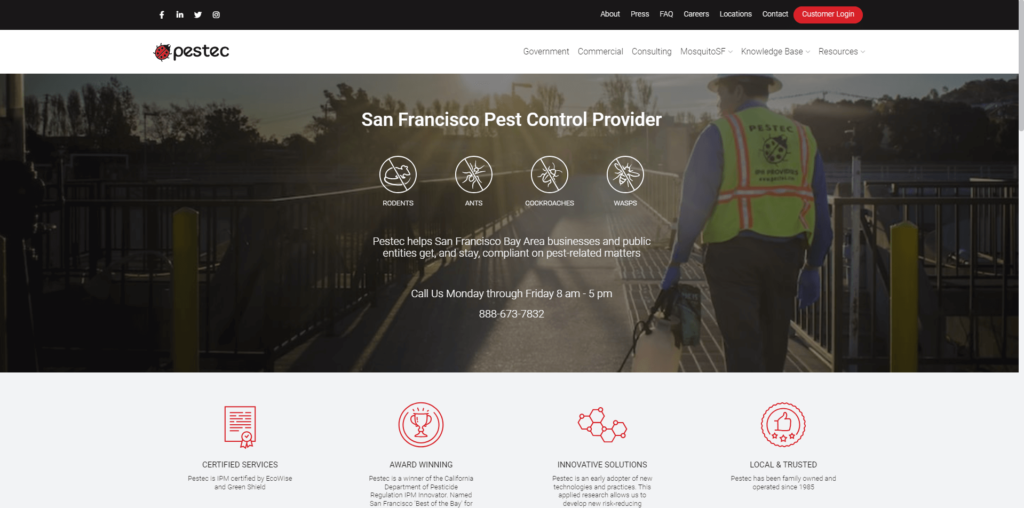Expand the Knowledge Base dropdown menu
Viewport: 1024px width, 508px height.
(775, 52)
